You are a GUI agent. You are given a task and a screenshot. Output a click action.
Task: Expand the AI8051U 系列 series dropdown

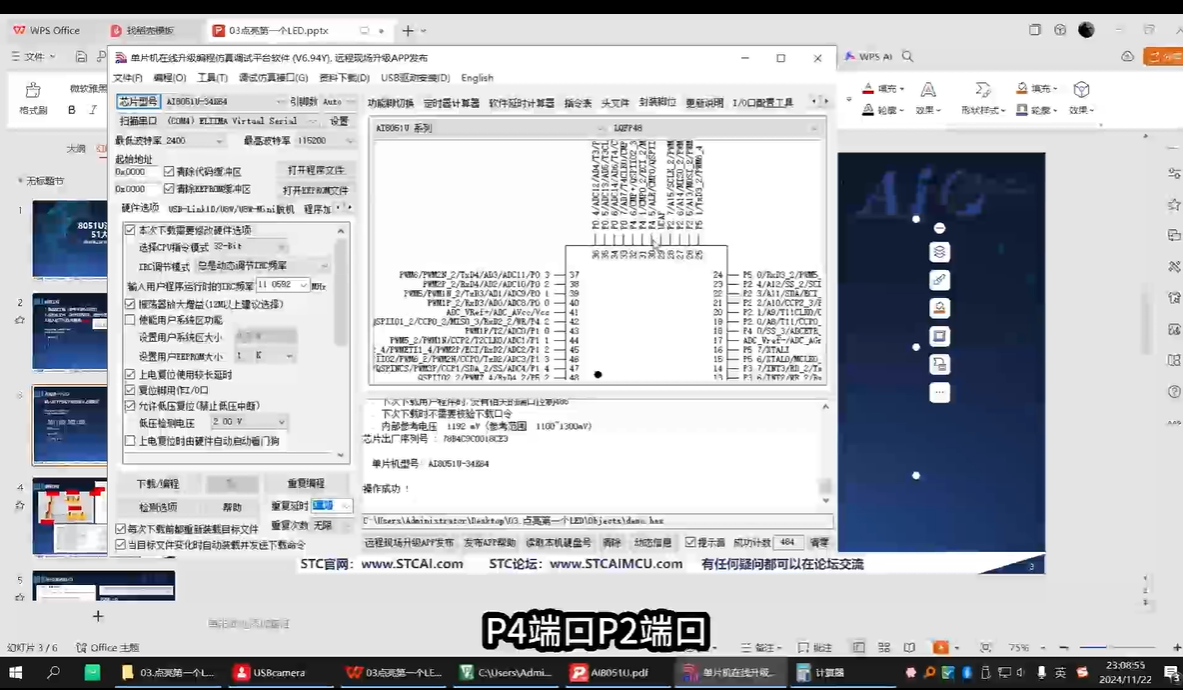click(x=601, y=128)
